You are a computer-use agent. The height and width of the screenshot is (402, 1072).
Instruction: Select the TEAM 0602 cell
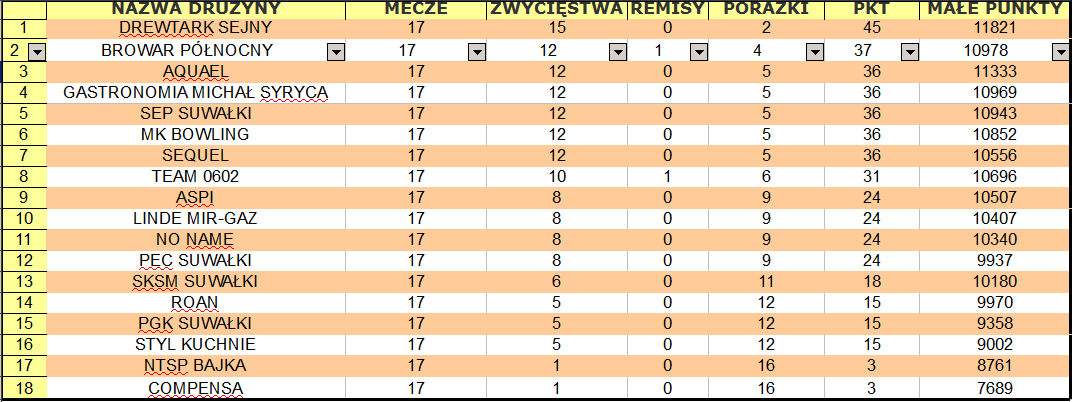coord(196,176)
